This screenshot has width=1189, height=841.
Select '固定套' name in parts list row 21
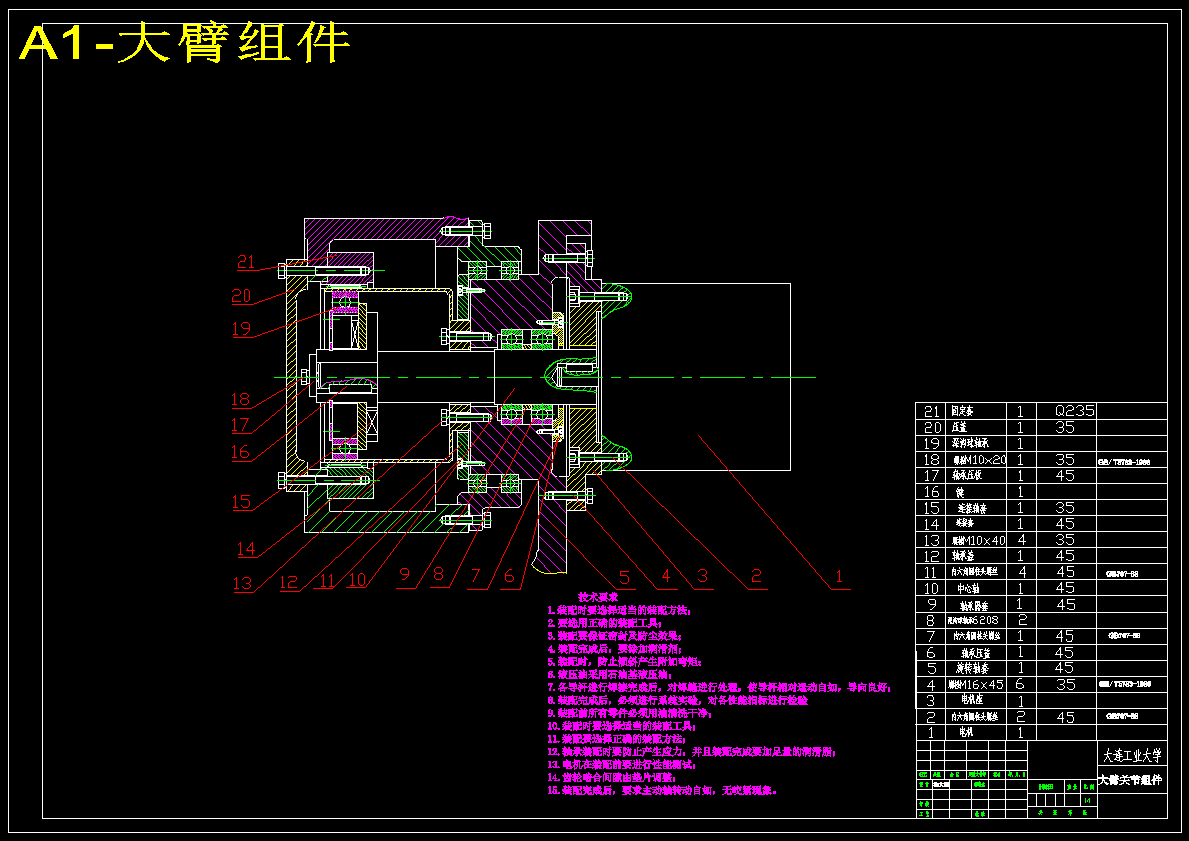pos(962,411)
